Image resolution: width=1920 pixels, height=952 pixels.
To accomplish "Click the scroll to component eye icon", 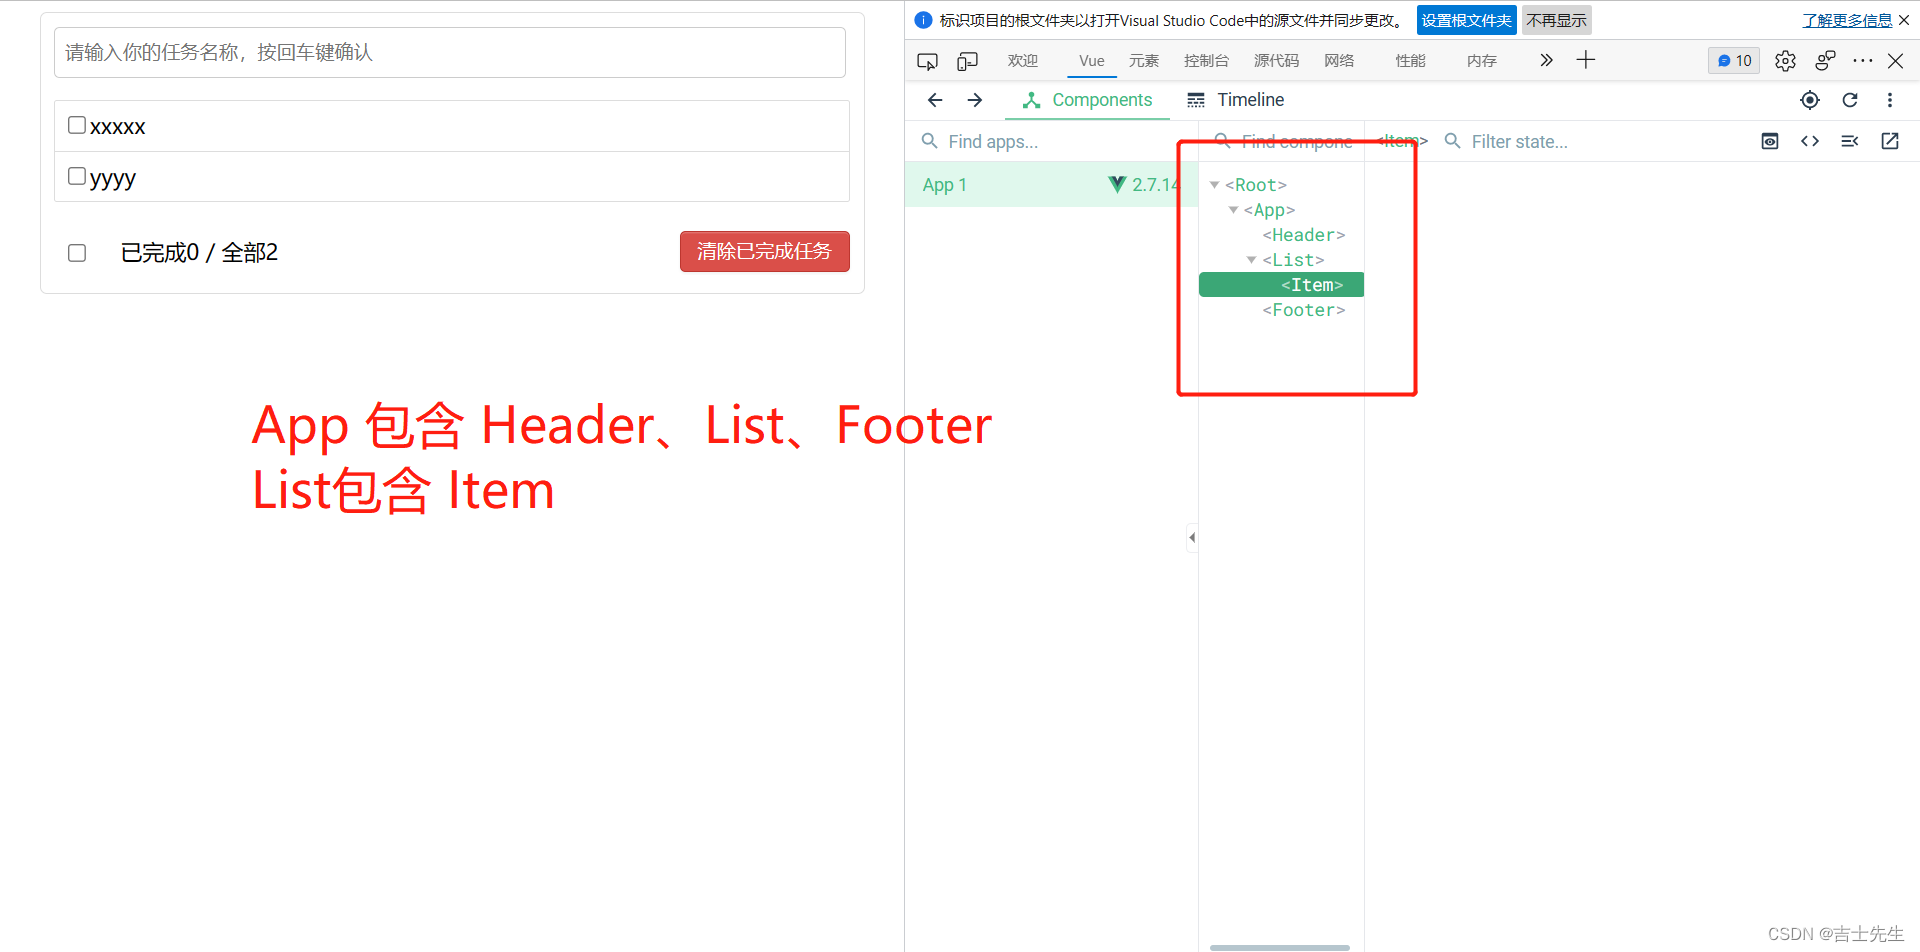I will coord(1770,141).
